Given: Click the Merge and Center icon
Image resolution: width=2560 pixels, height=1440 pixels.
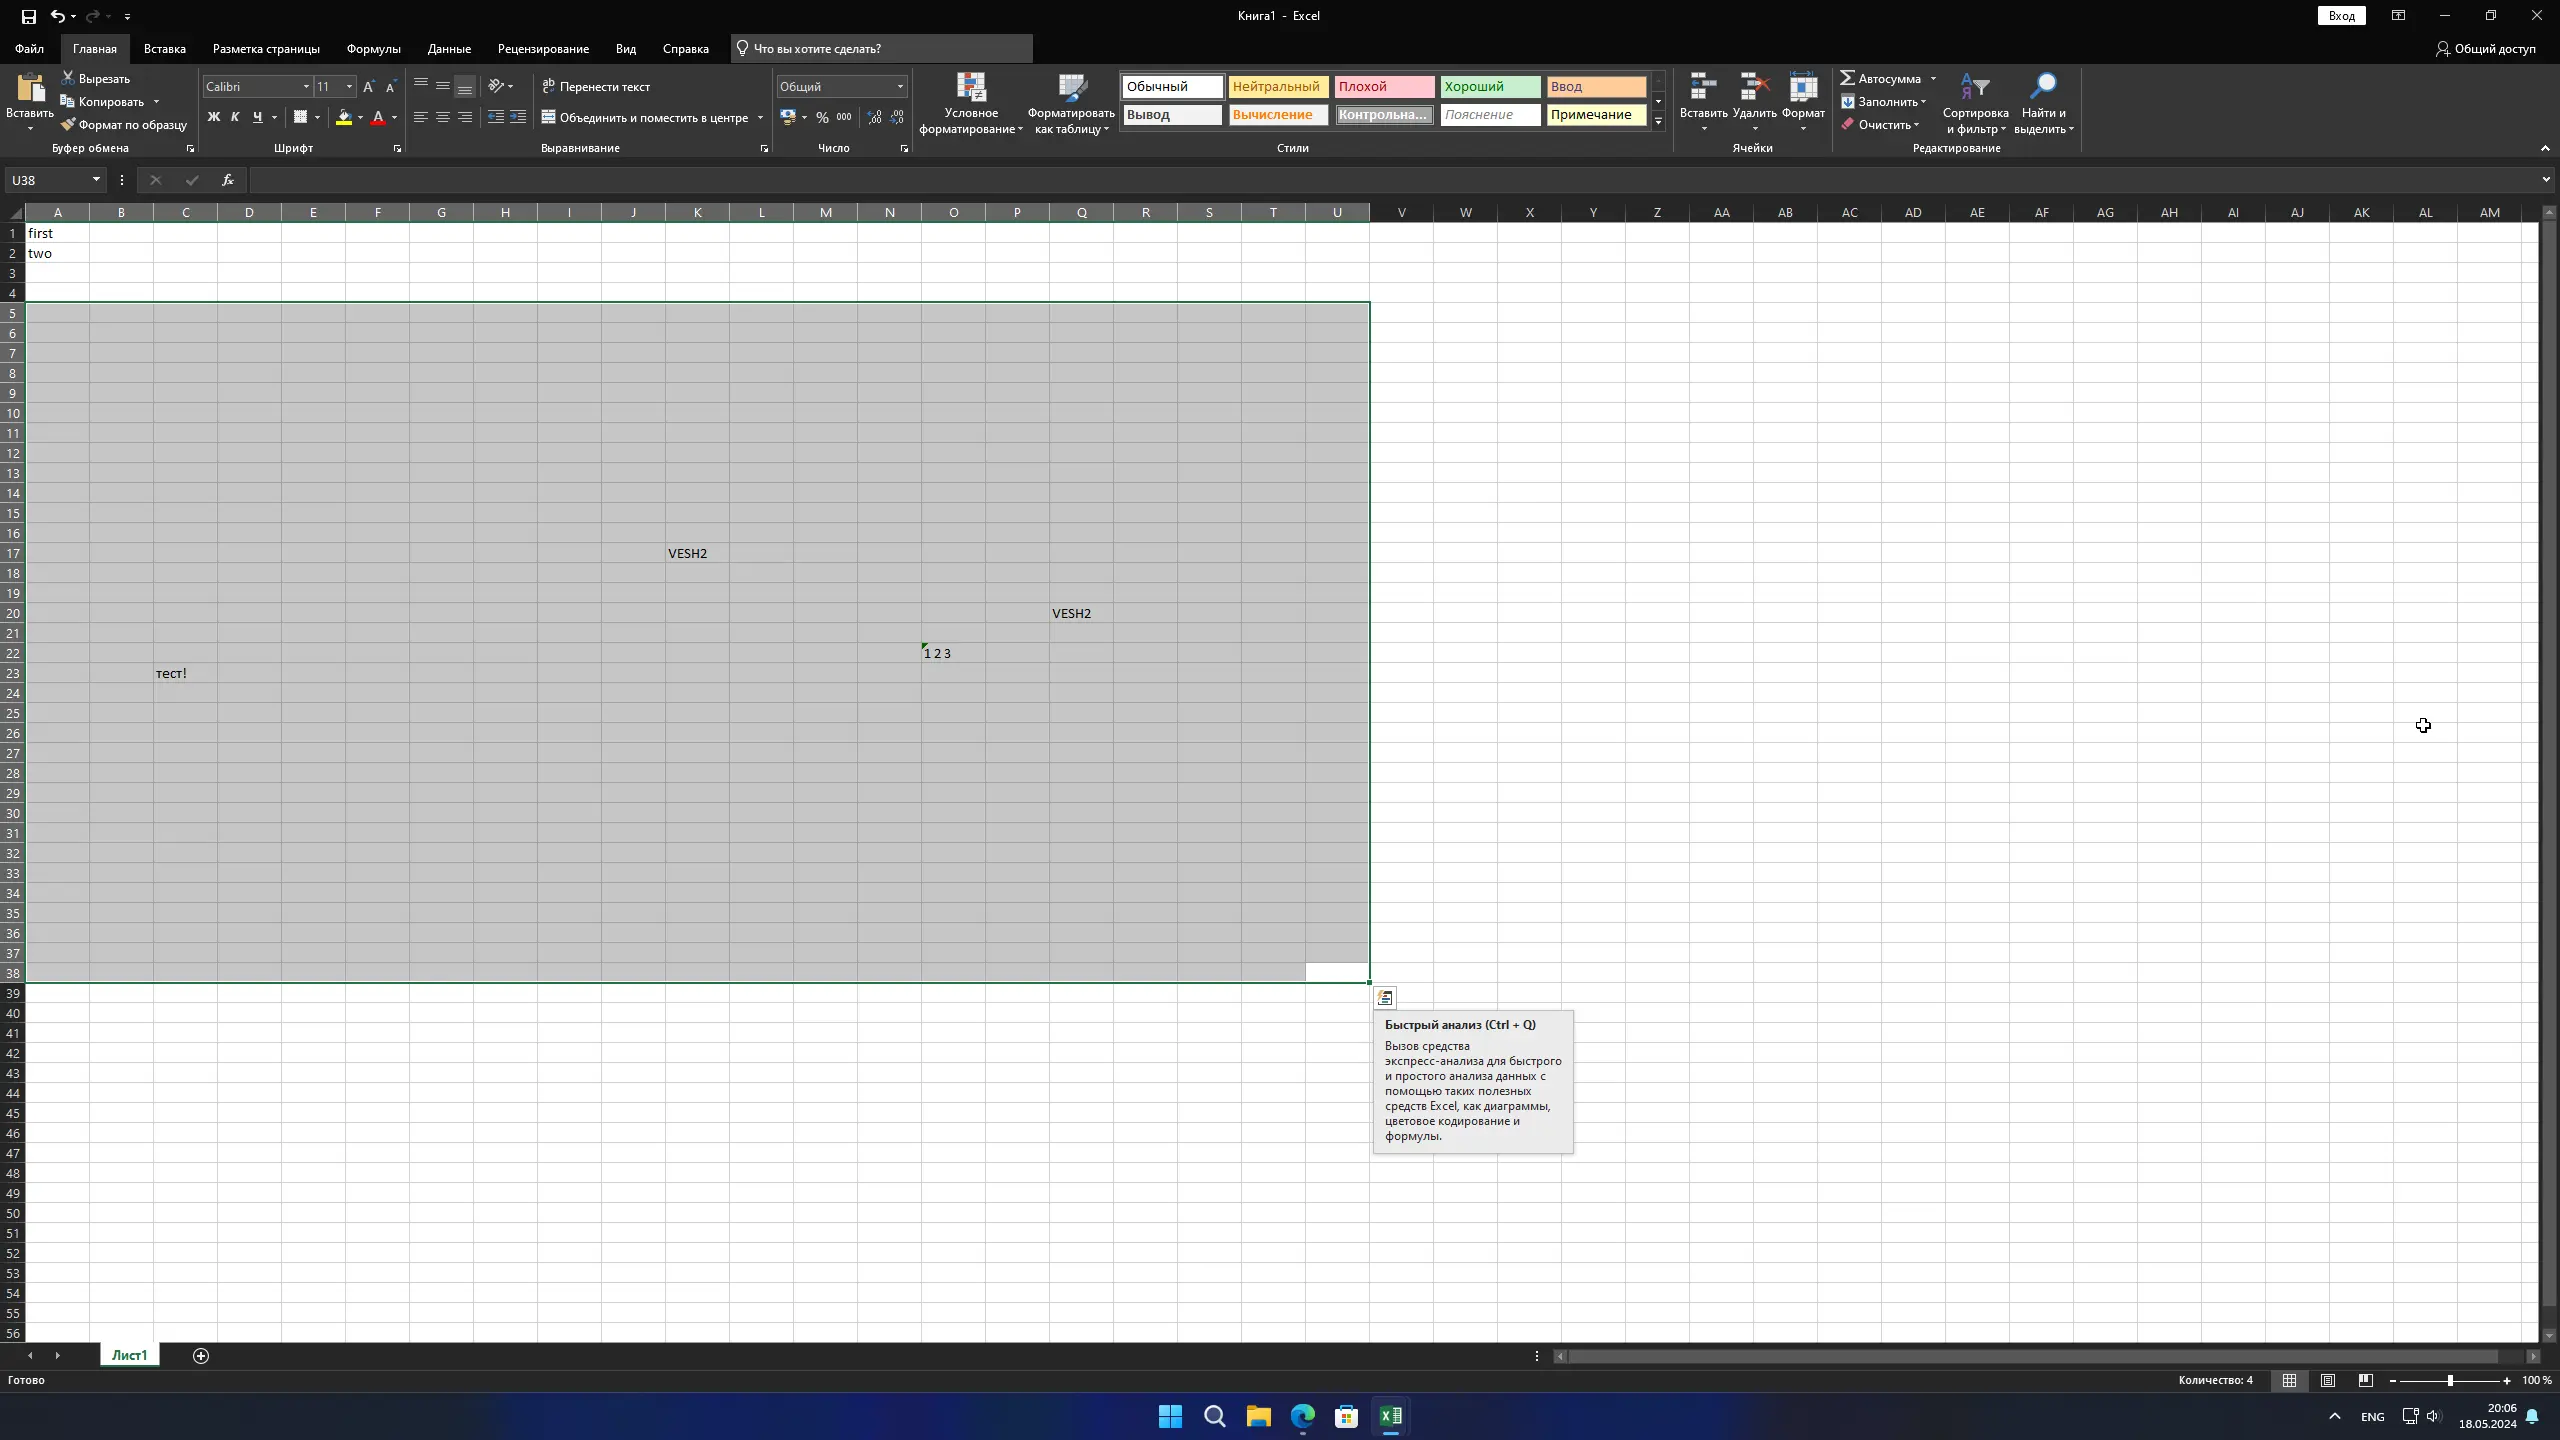Looking at the screenshot, I should click(x=548, y=117).
